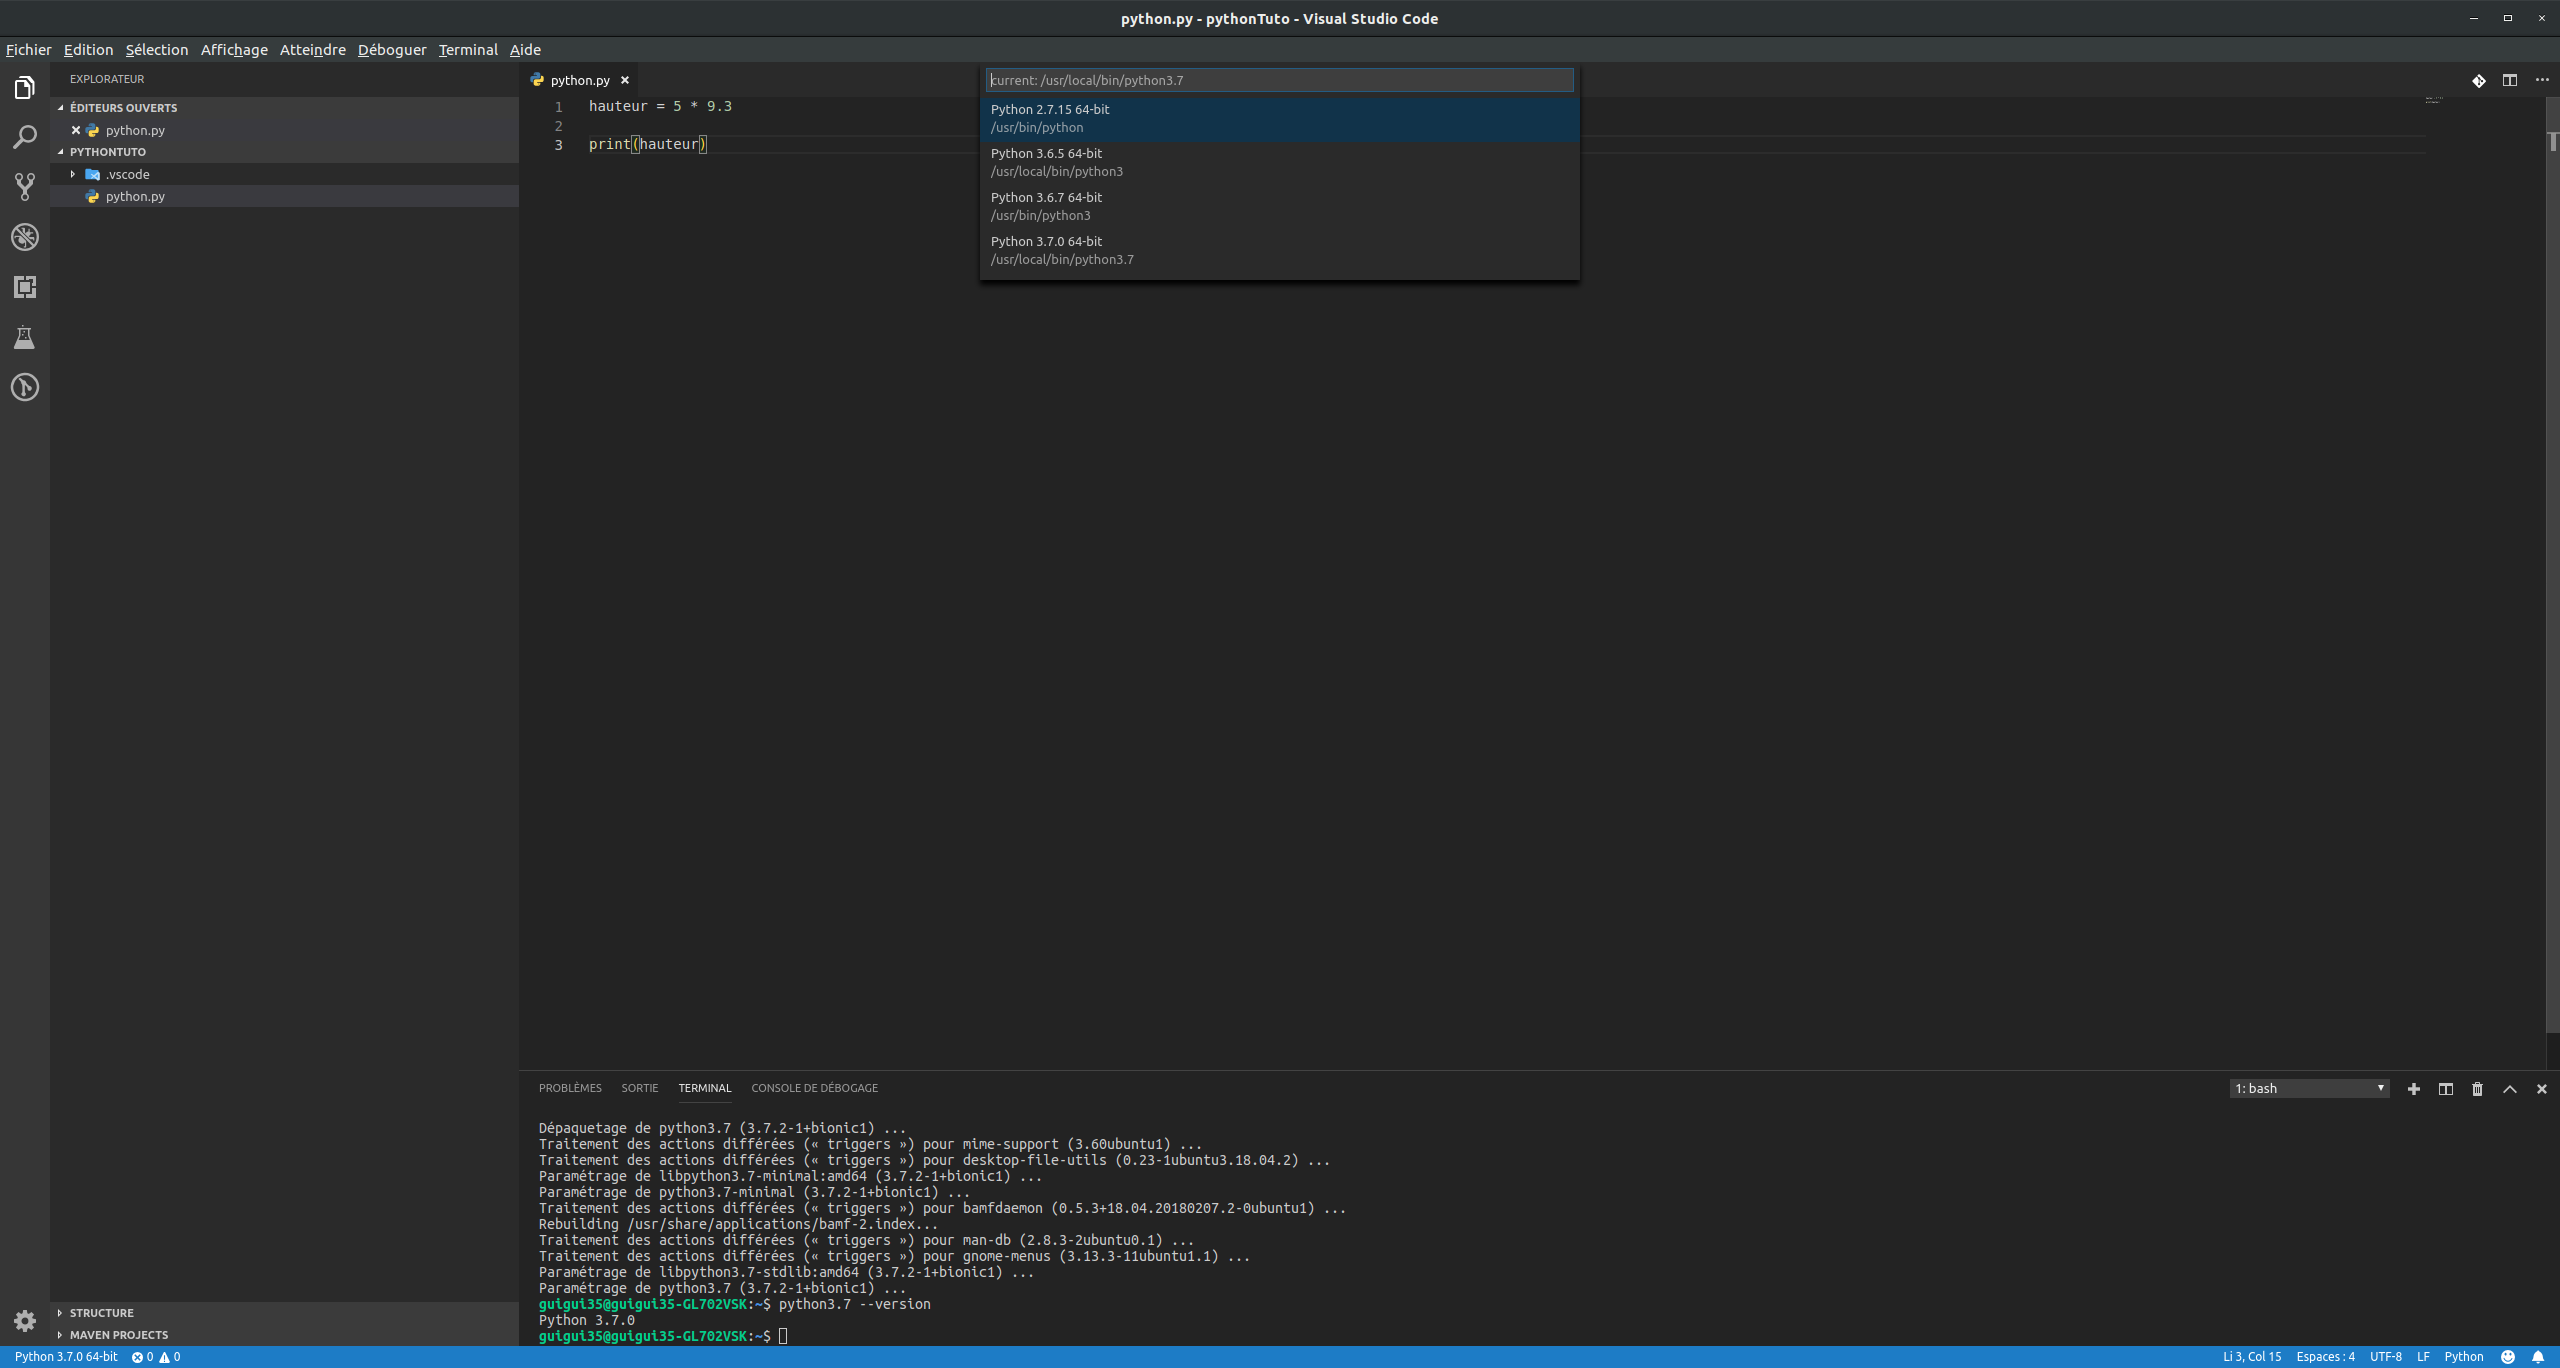
Task: Open the Atteindre menu
Action: (x=313, y=49)
